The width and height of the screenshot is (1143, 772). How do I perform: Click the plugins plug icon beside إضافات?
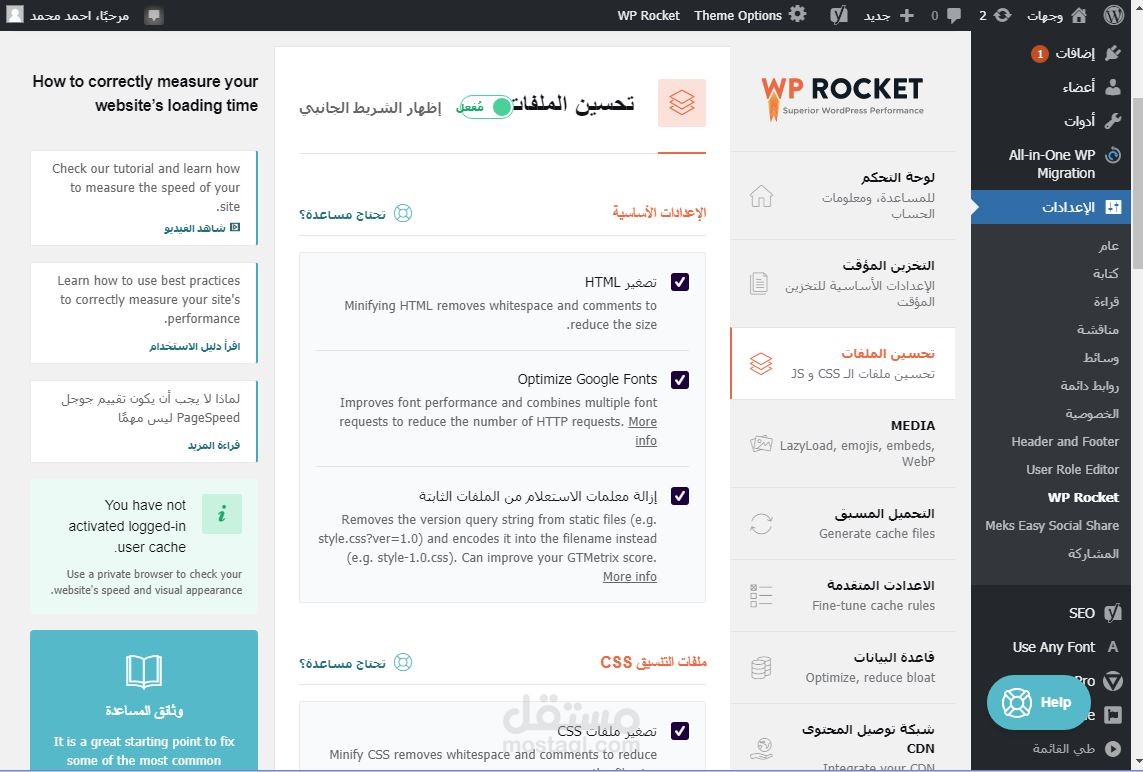click(1113, 53)
